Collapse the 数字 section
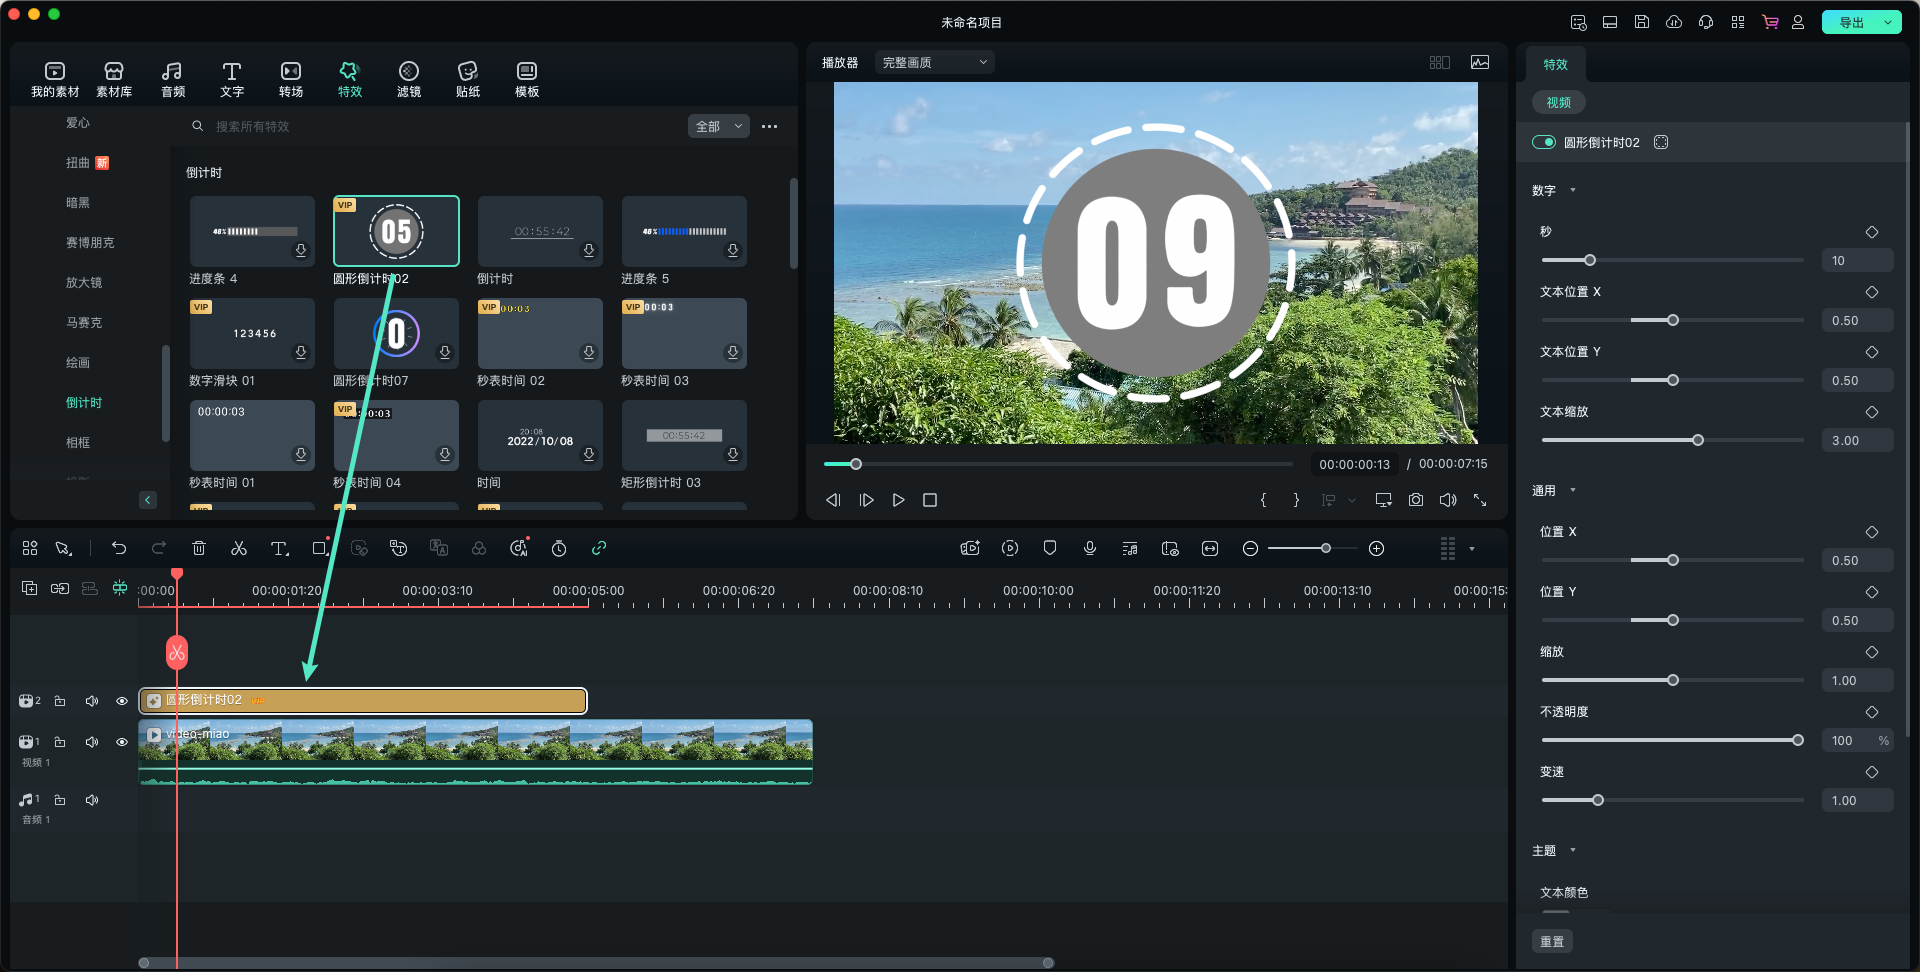Viewport: 1920px width, 972px height. click(x=1573, y=190)
